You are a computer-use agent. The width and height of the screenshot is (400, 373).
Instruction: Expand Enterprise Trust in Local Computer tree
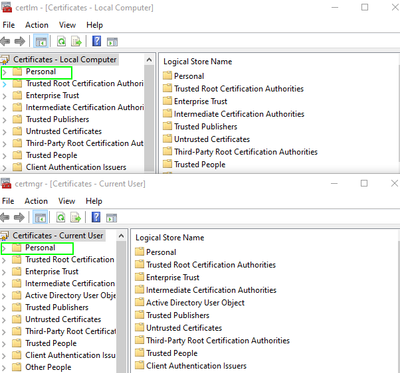tap(4, 96)
